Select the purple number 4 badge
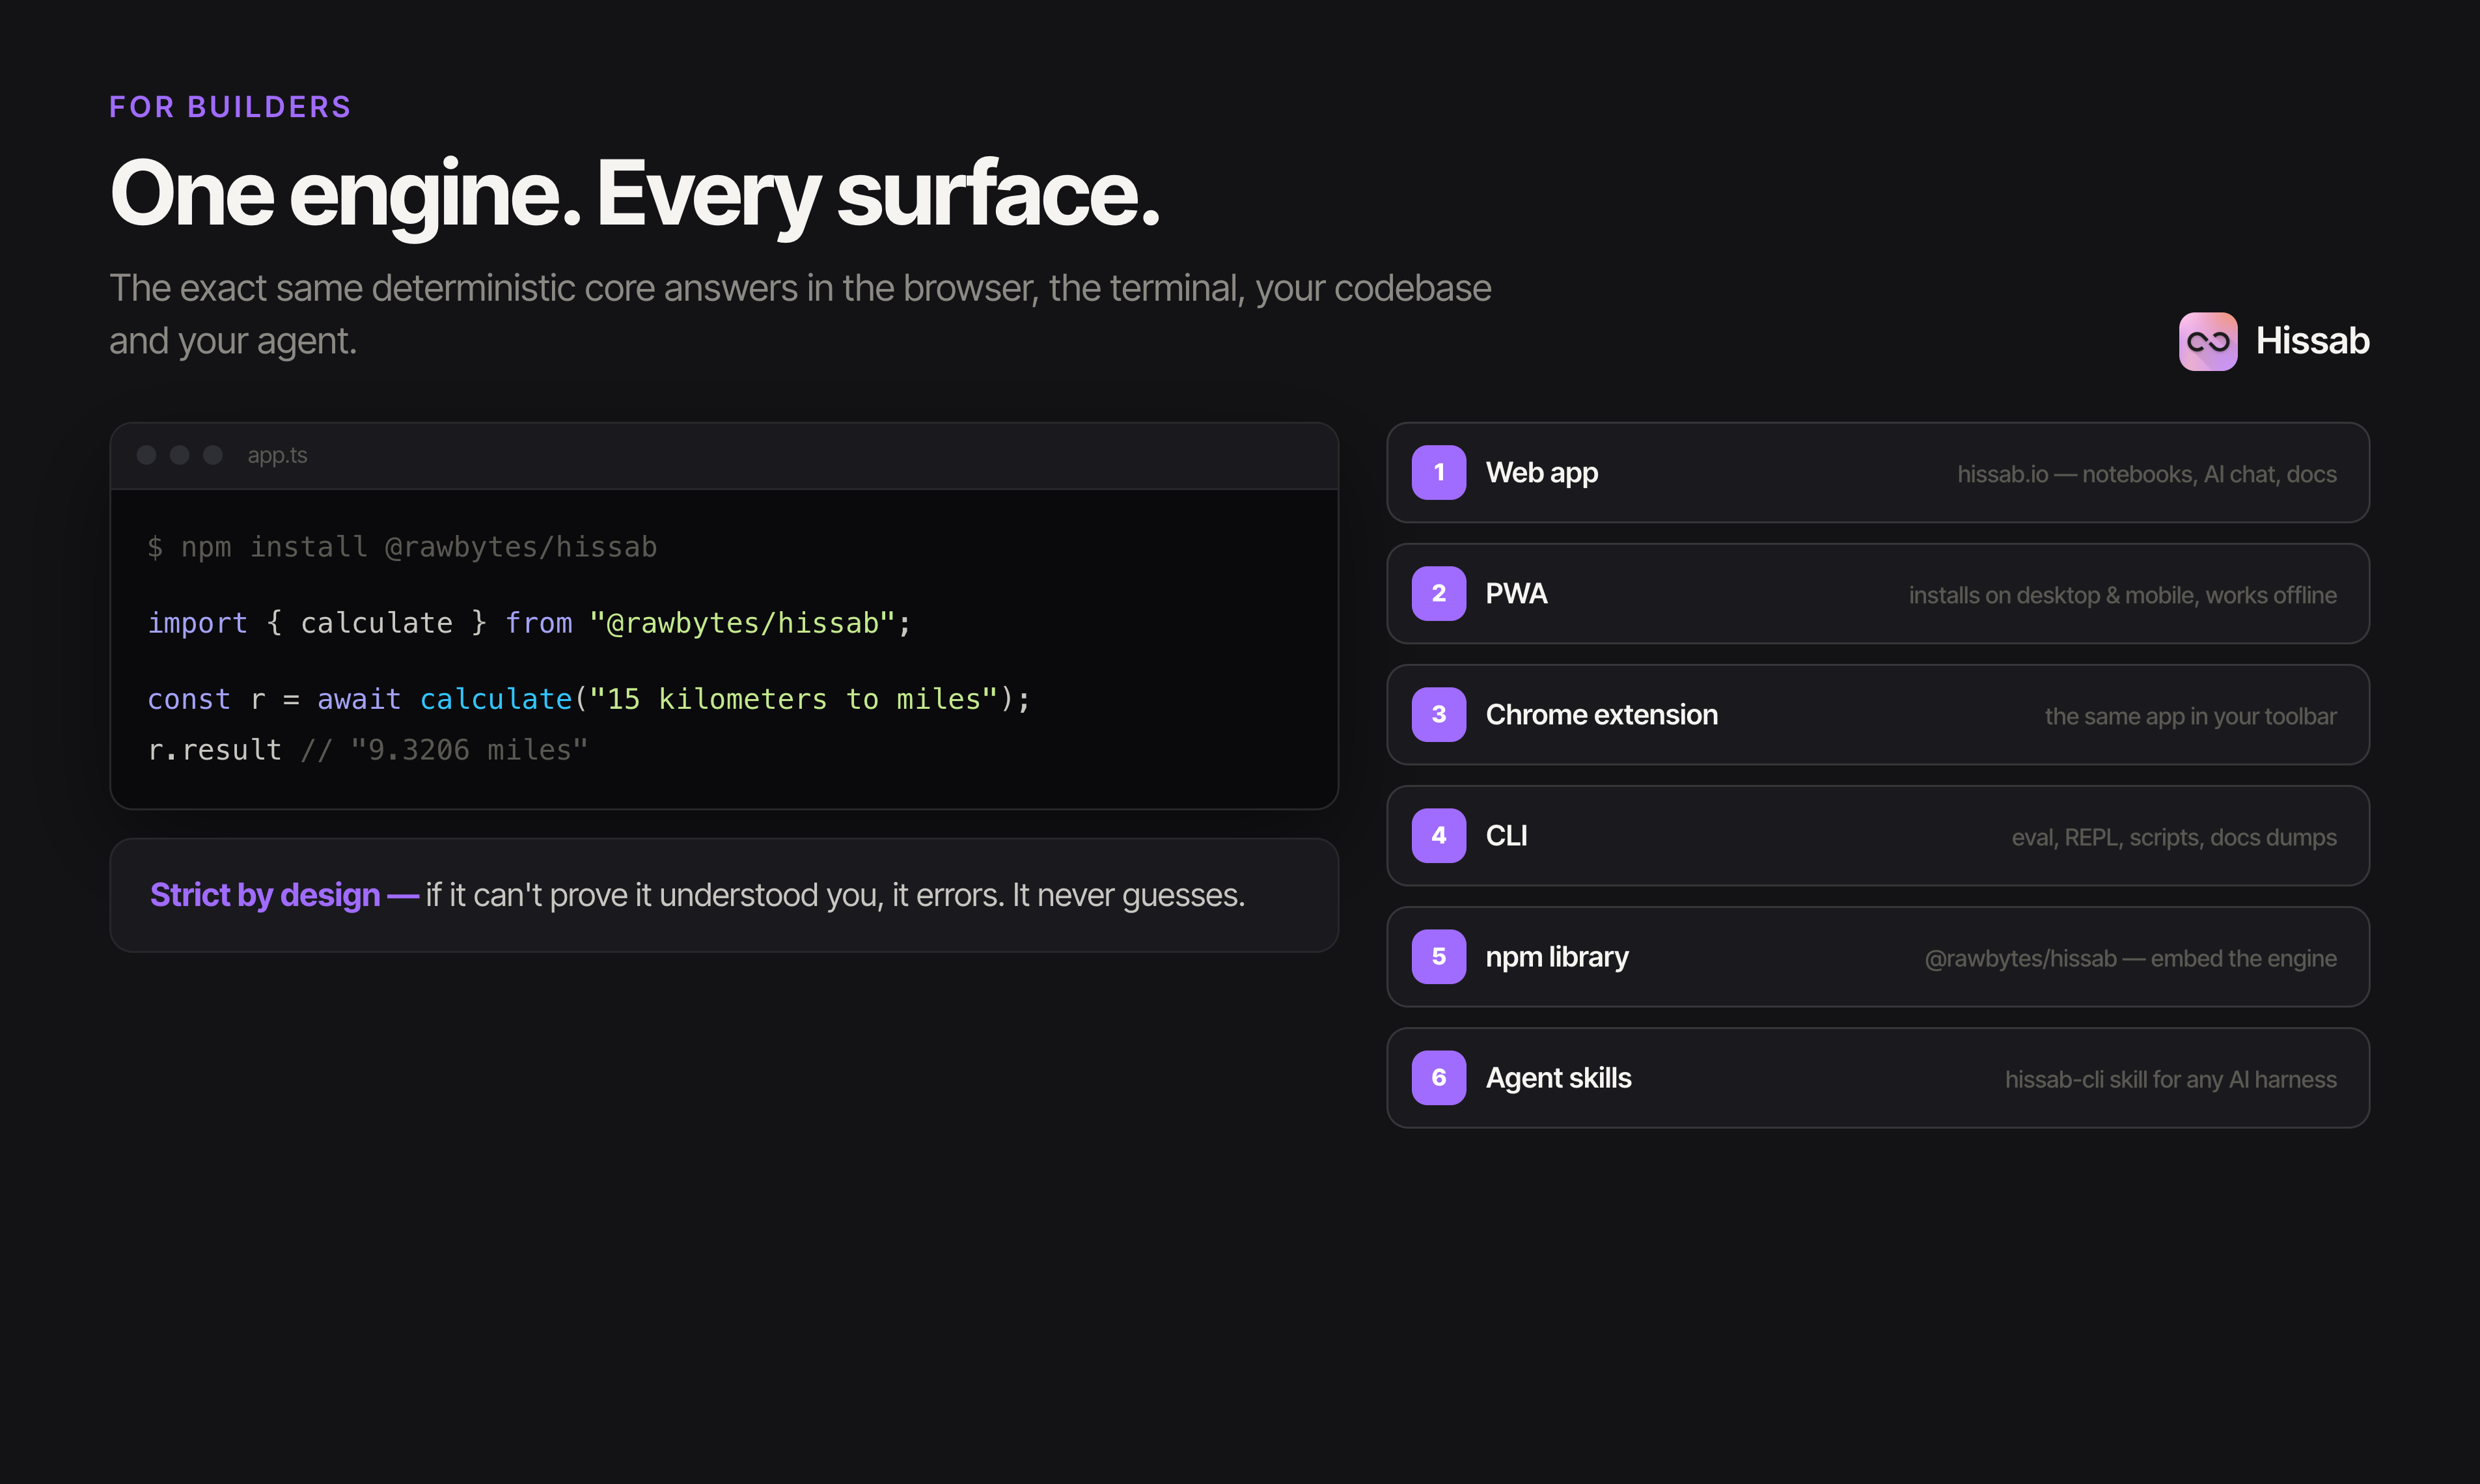The height and width of the screenshot is (1484, 2480). [1439, 835]
